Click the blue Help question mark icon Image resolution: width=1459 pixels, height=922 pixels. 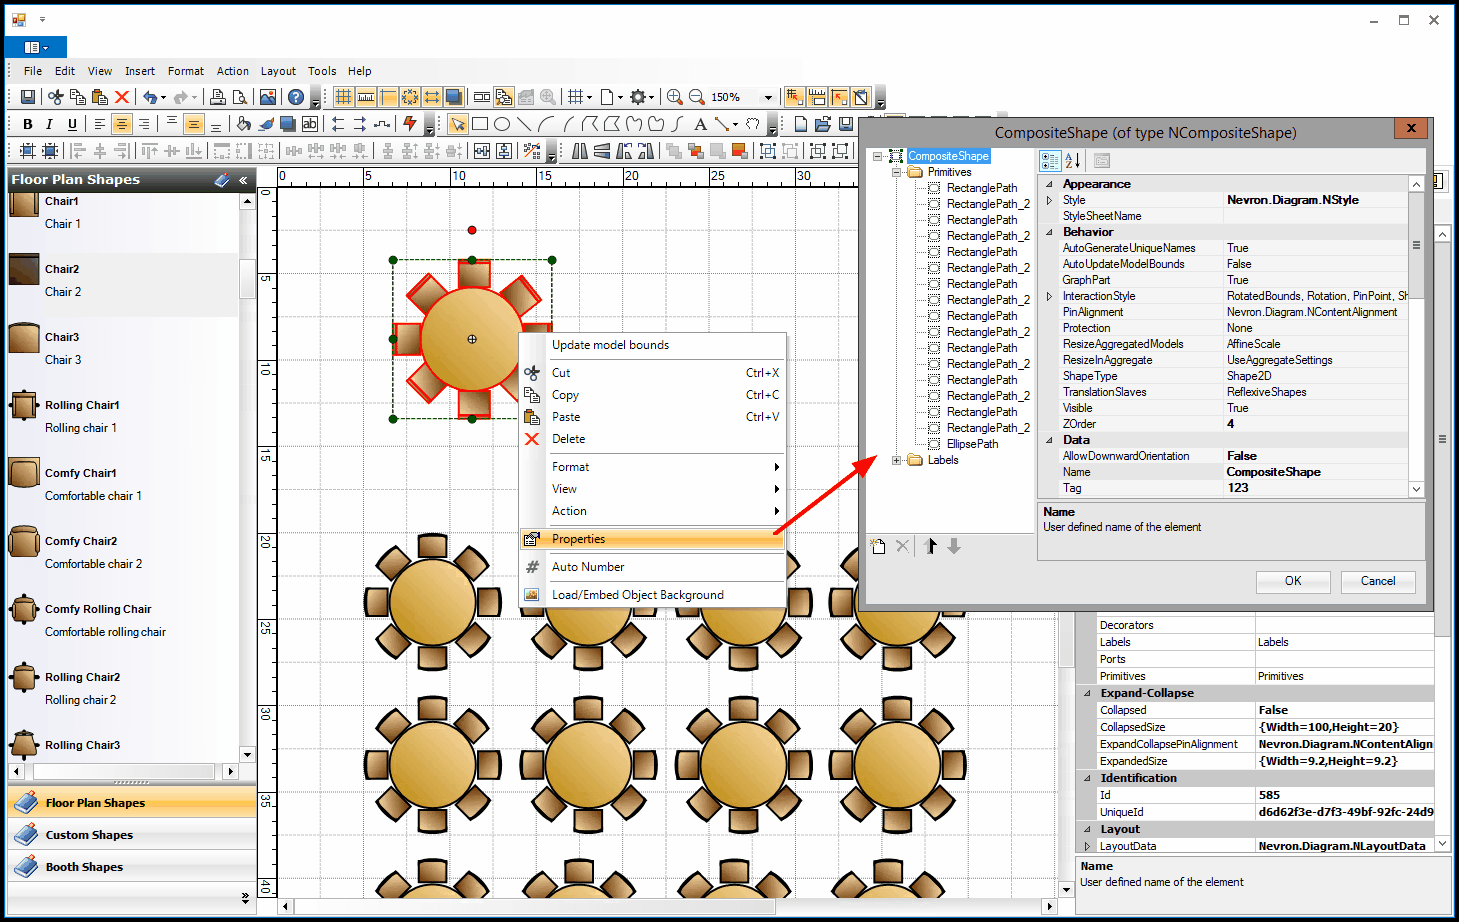[296, 97]
